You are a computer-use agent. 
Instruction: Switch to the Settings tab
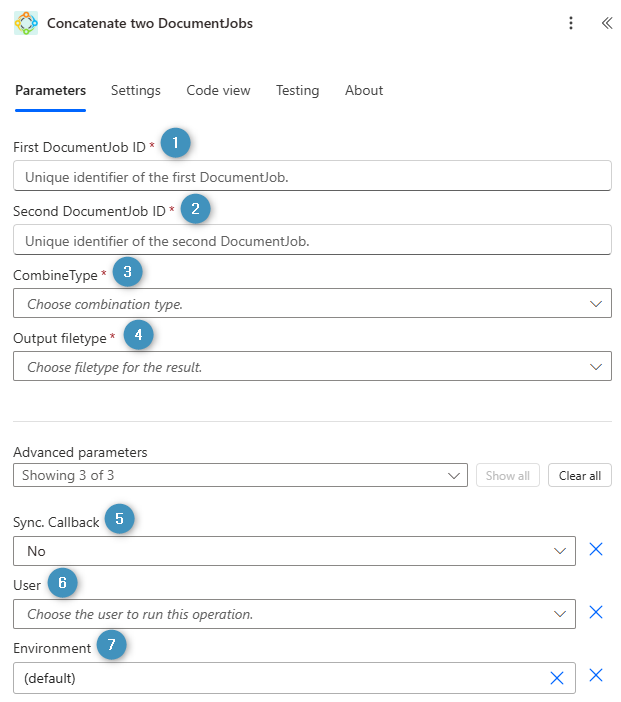click(136, 90)
